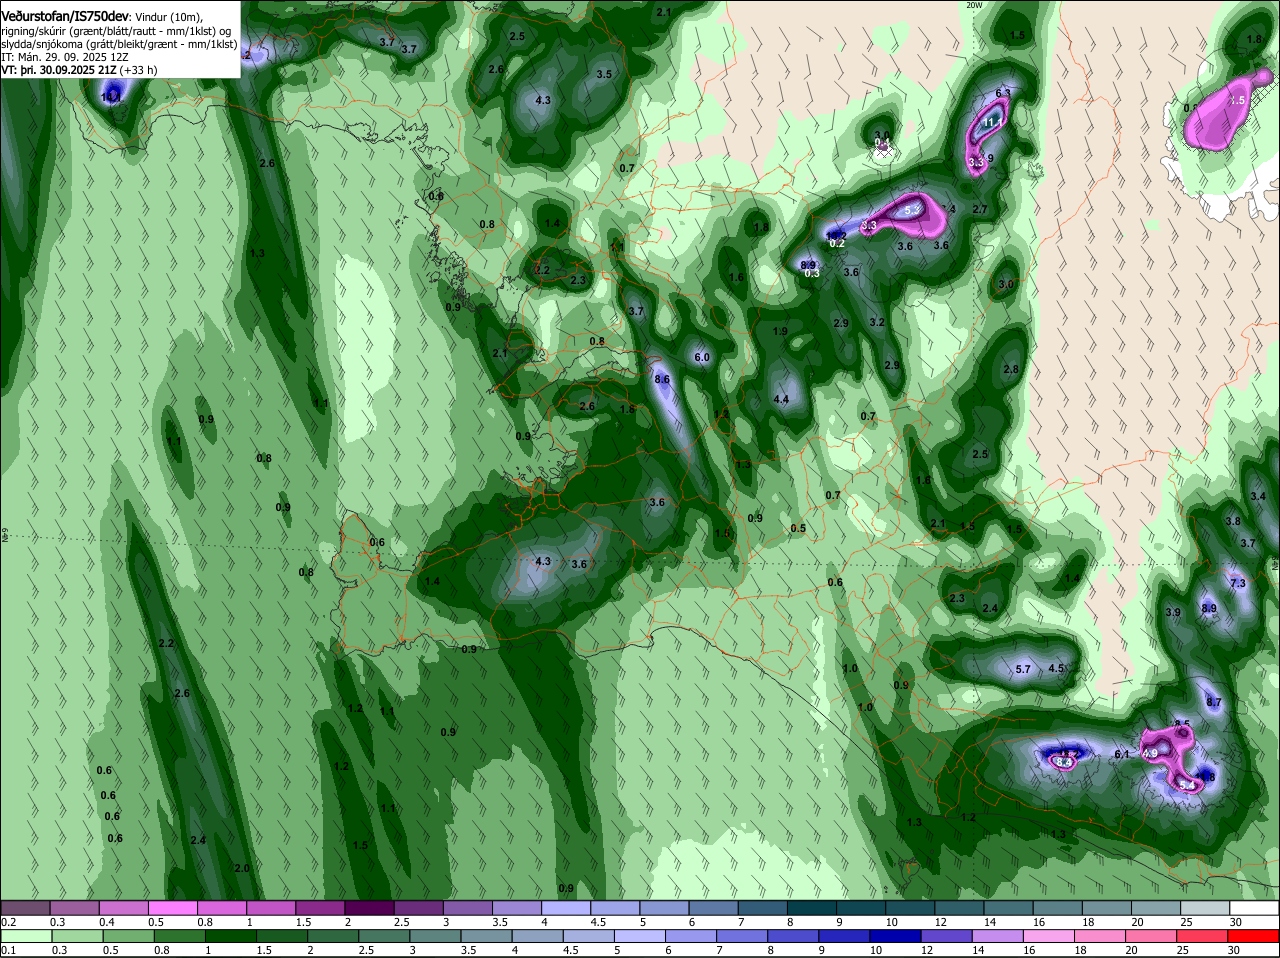1280x958 pixels.
Task: Click the 3.4 value label on the map
Action: [1258, 496]
